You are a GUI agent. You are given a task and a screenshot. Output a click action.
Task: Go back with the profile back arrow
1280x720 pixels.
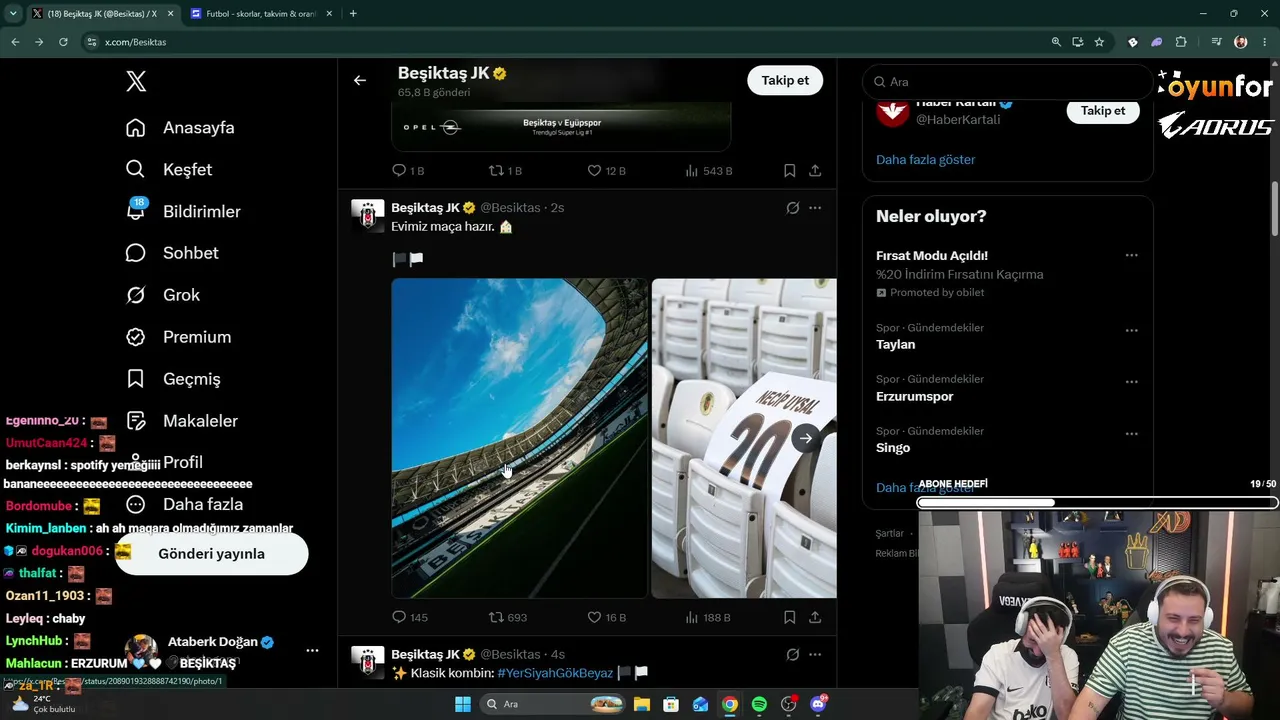[x=360, y=81]
